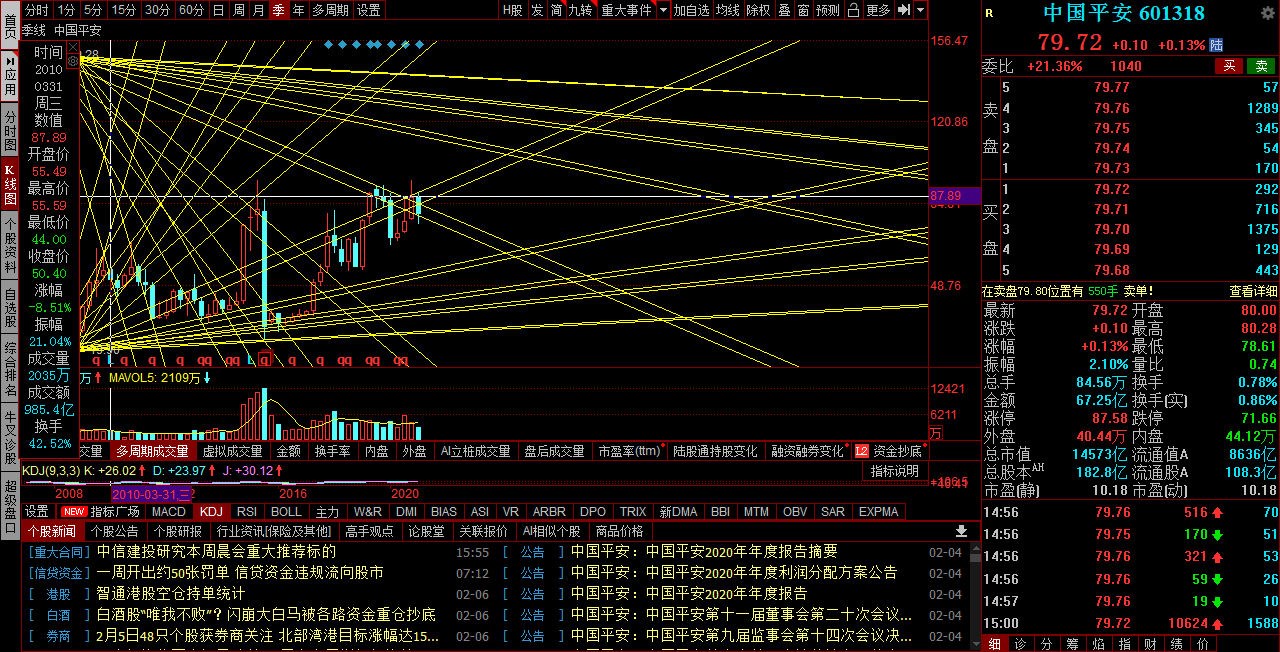1280x652 pixels.
Task: Open 个股公告 news tab
Action: [x=114, y=531]
